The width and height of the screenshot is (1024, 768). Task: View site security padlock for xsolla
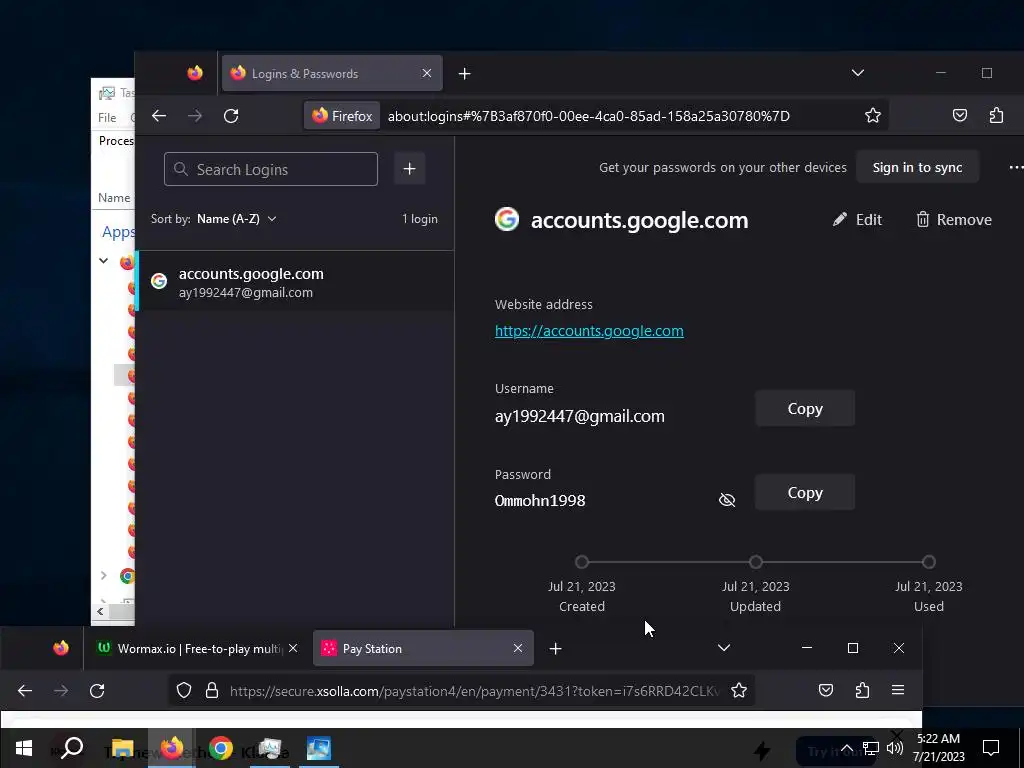pos(212,691)
